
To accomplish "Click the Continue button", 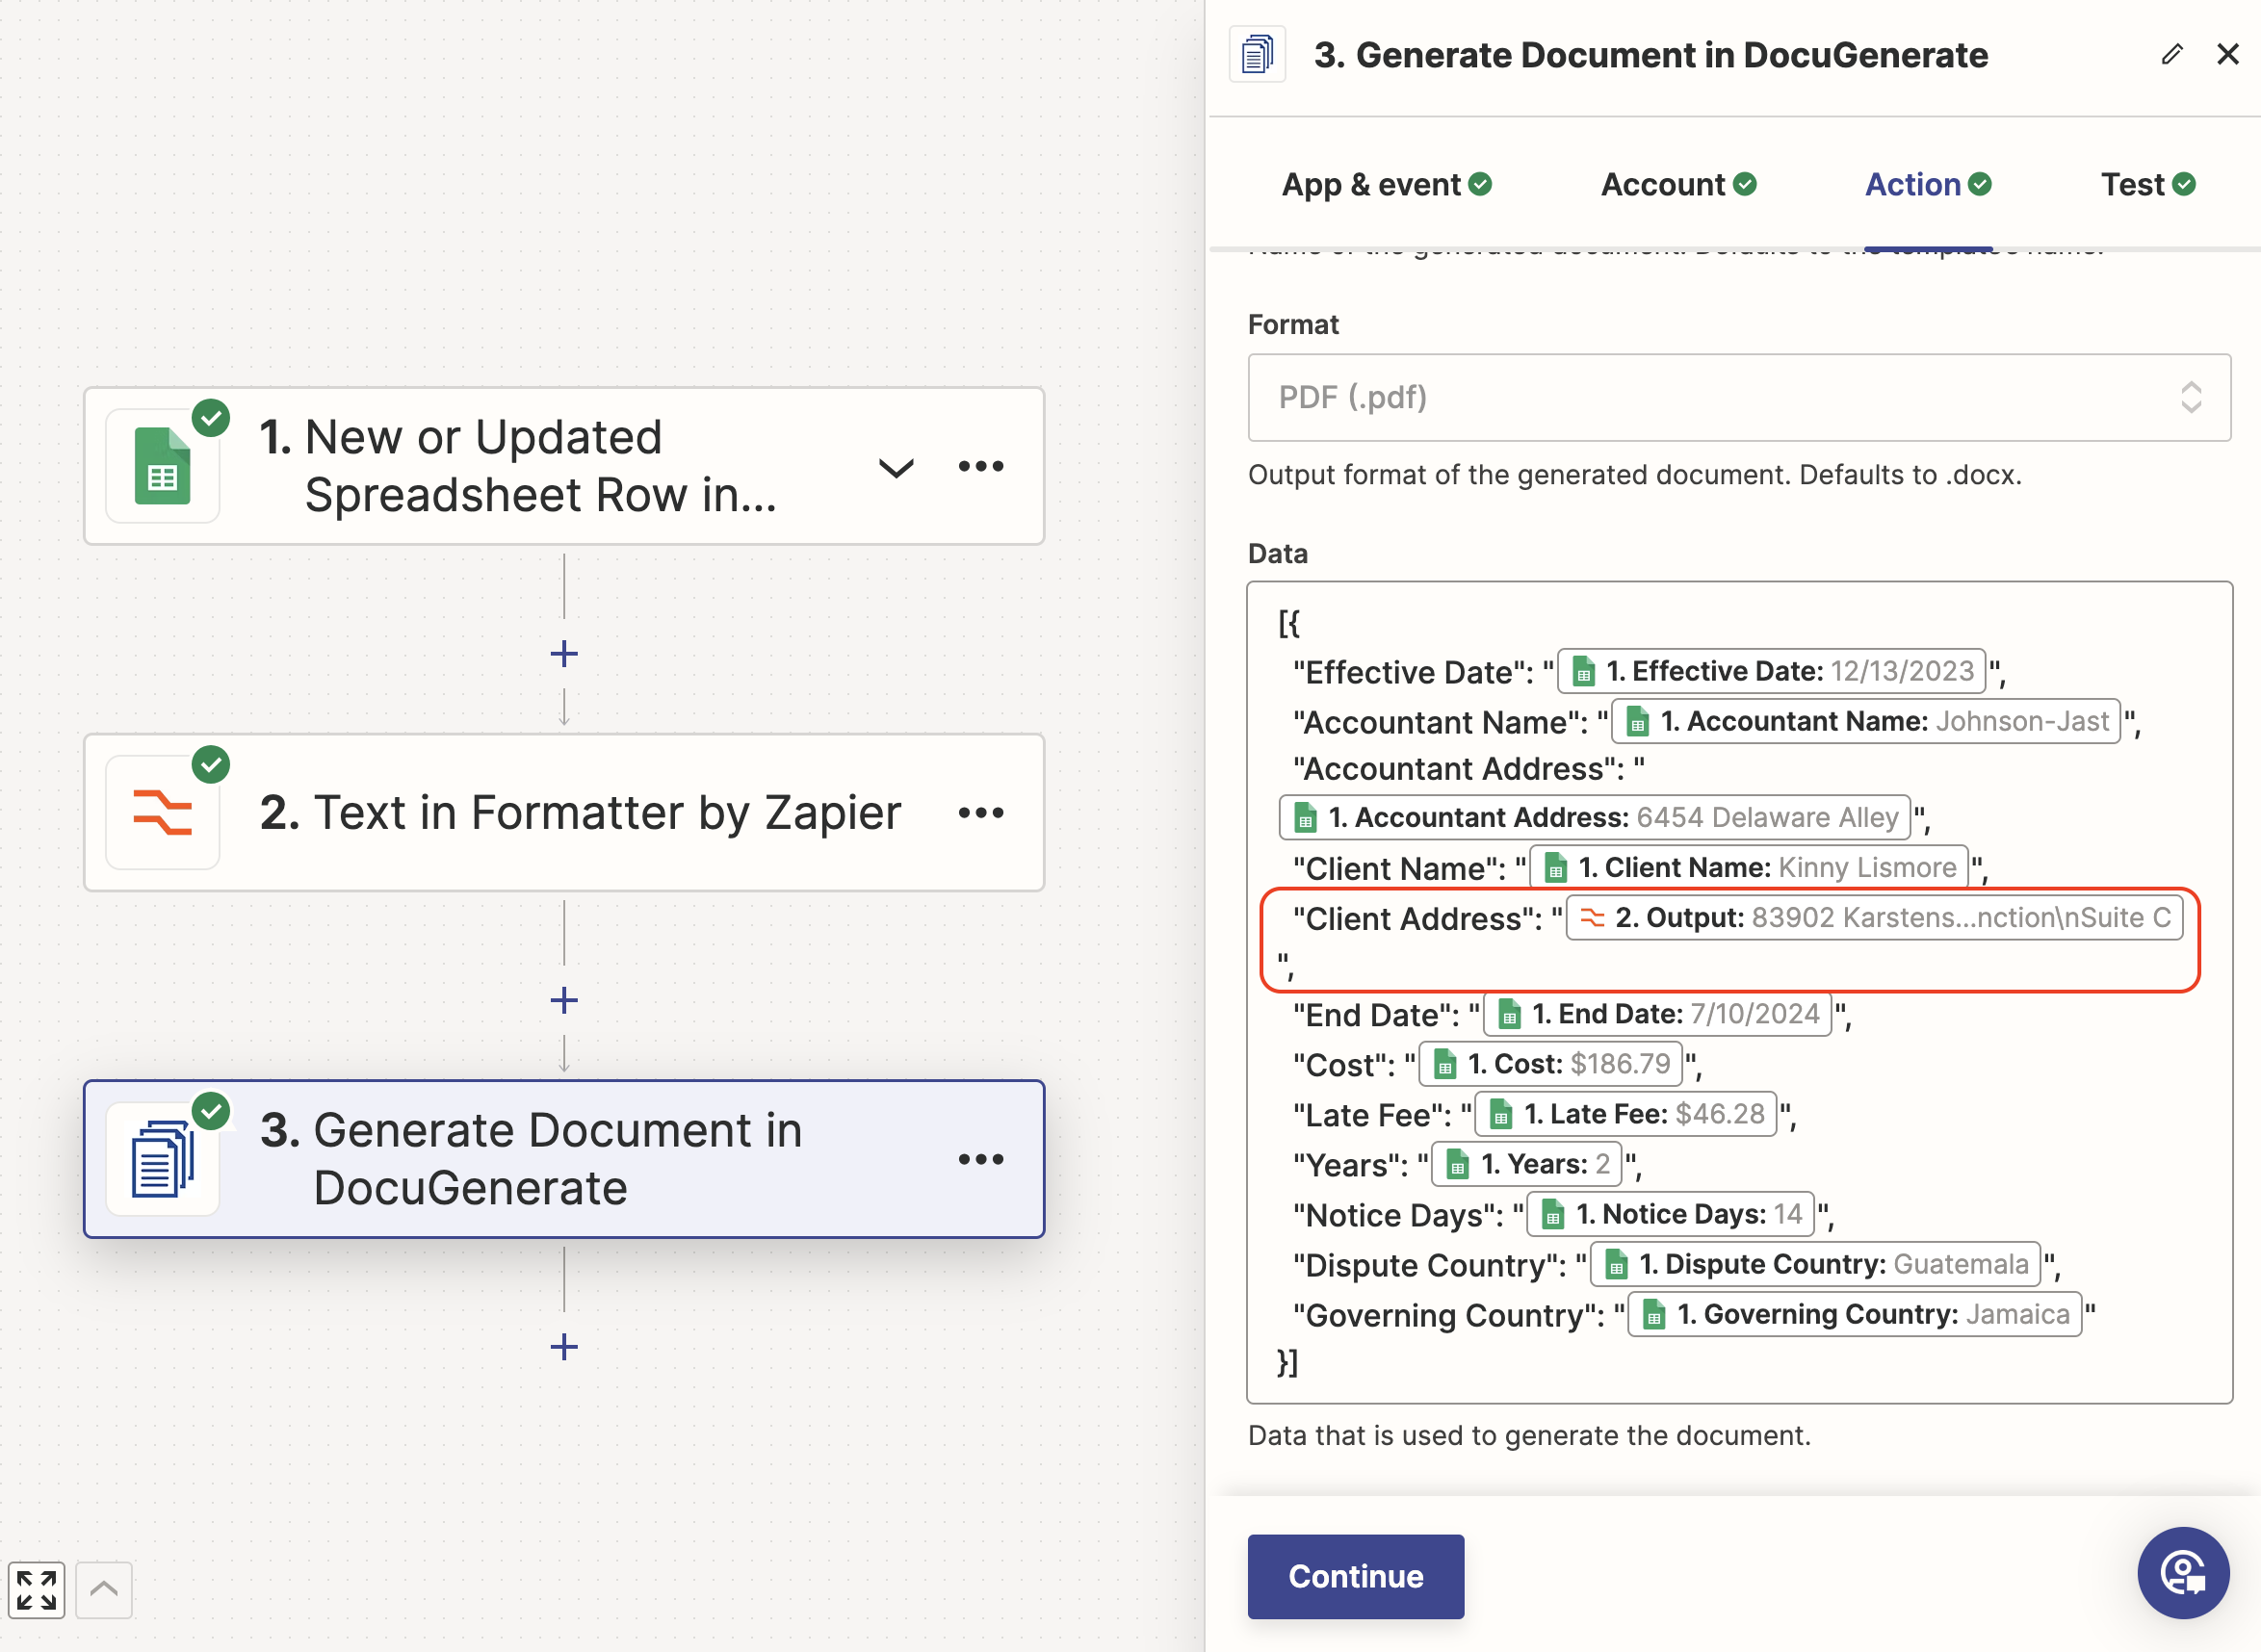I will tap(1355, 1576).
